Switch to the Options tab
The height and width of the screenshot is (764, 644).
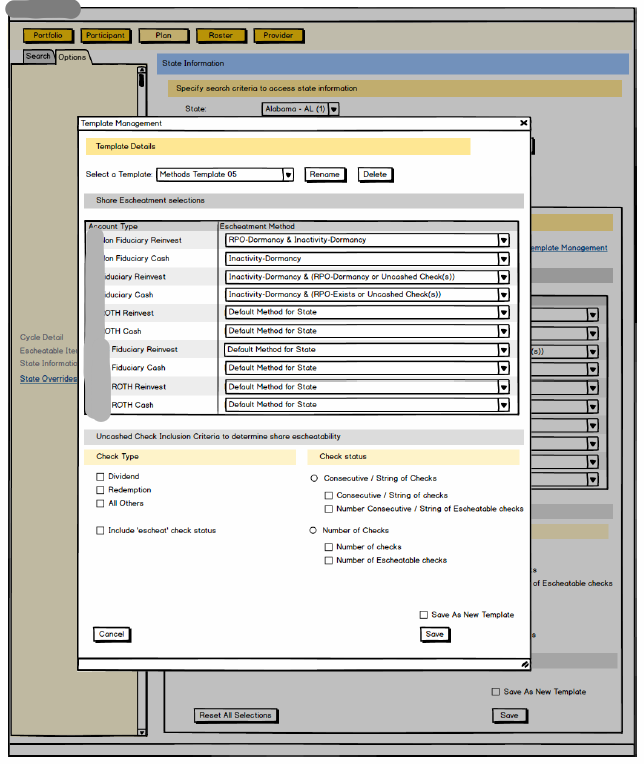click(72, 57)
